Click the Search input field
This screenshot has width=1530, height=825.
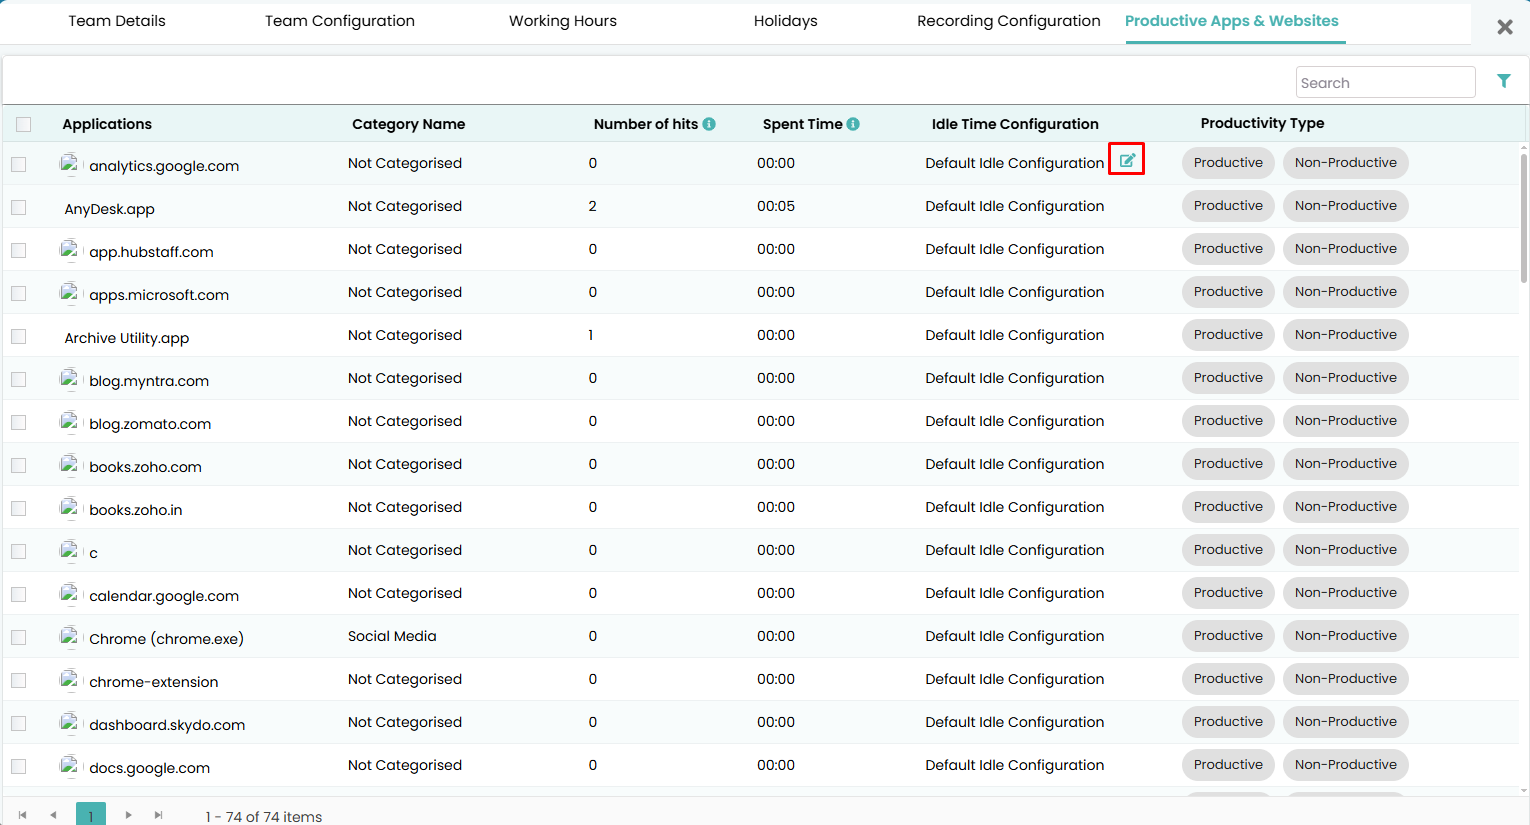[x=1385, y=82]
